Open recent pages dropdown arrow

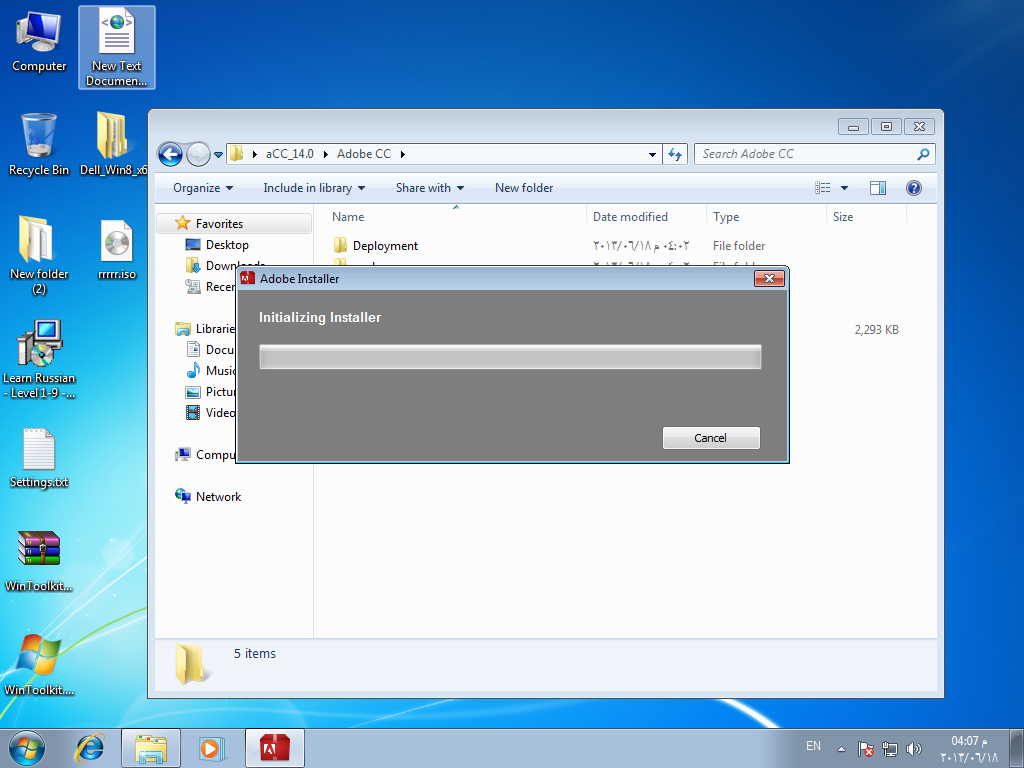pos(218,155)
